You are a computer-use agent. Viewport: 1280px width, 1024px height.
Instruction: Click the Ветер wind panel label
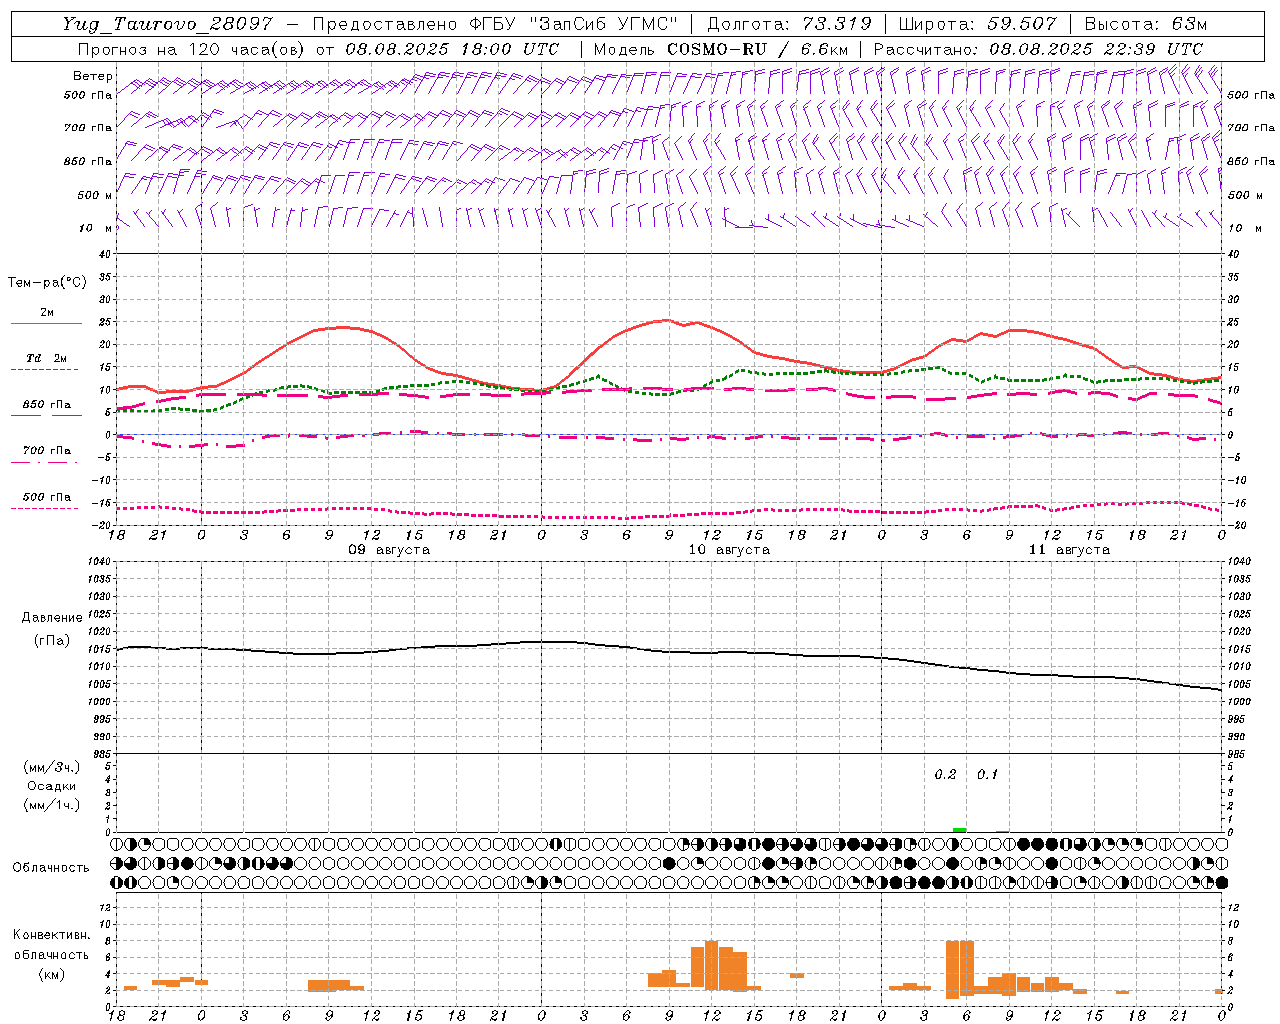pyautogui.click(x=93, y=76)
